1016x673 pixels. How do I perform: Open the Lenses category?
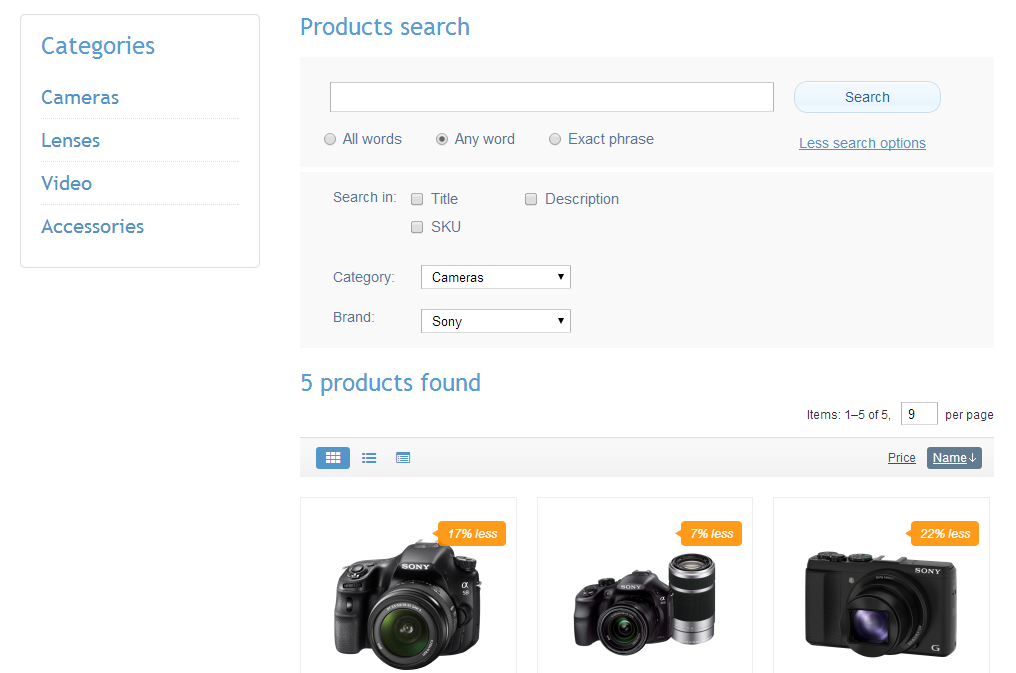pyautogui.click(x=70, y=140)
